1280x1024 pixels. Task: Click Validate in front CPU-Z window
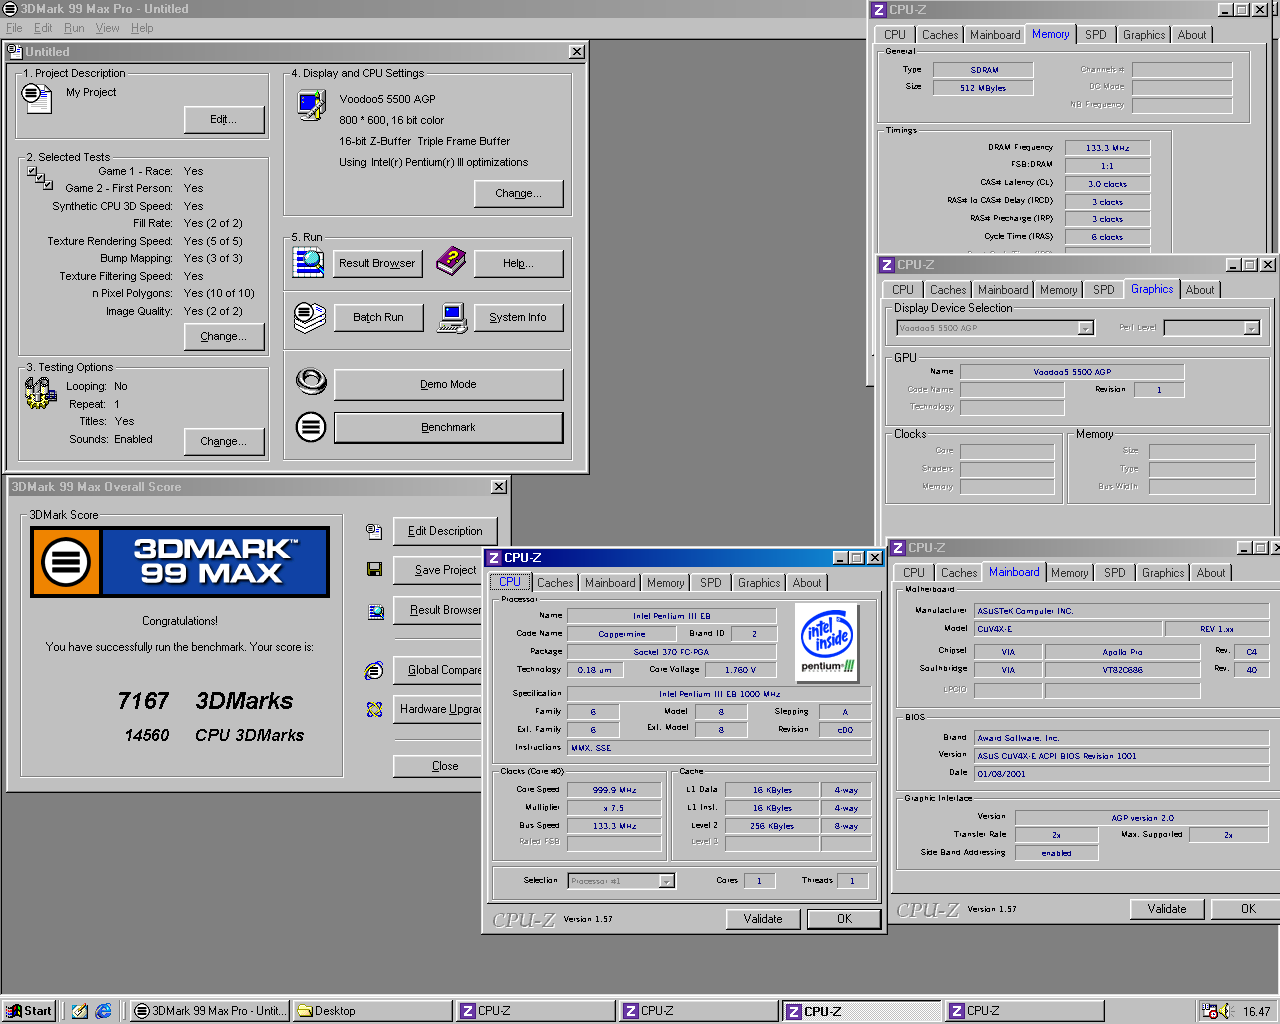coord(763,919)
